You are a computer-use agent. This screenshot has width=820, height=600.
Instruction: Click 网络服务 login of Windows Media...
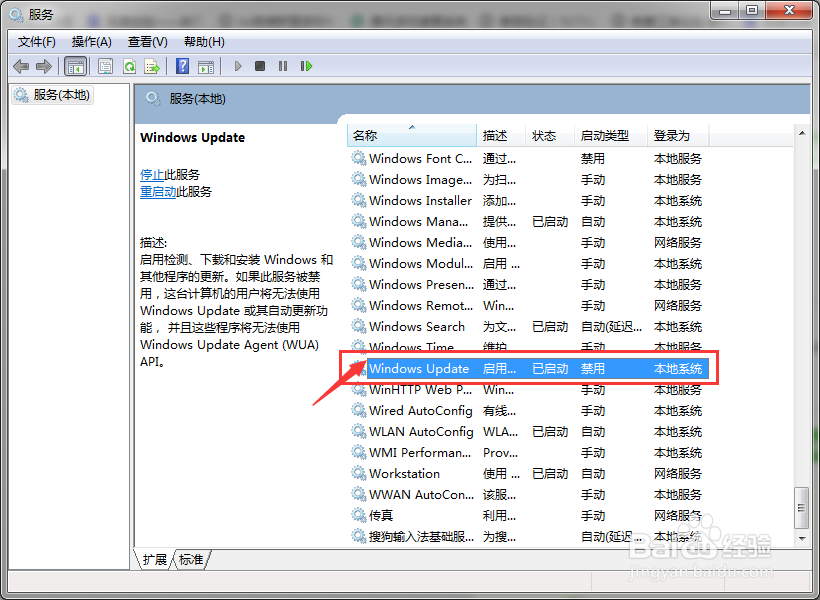678,243
